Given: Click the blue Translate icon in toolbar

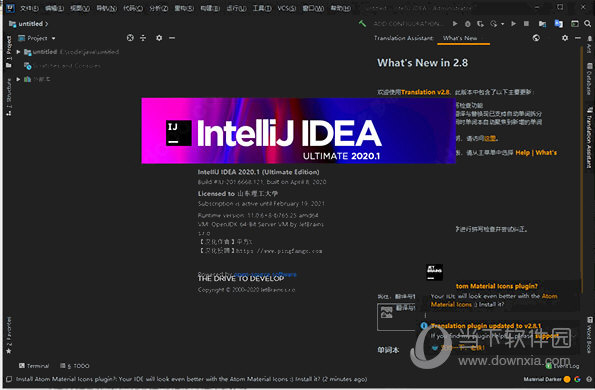Looking at the screenshot, I should tap(559, 24).
